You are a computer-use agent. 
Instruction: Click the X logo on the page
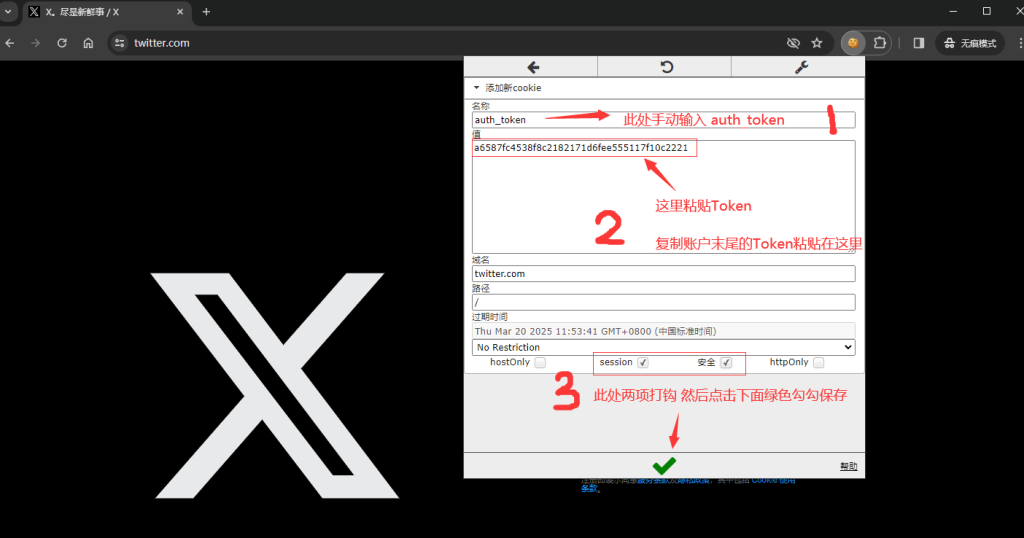coord(276,385)
